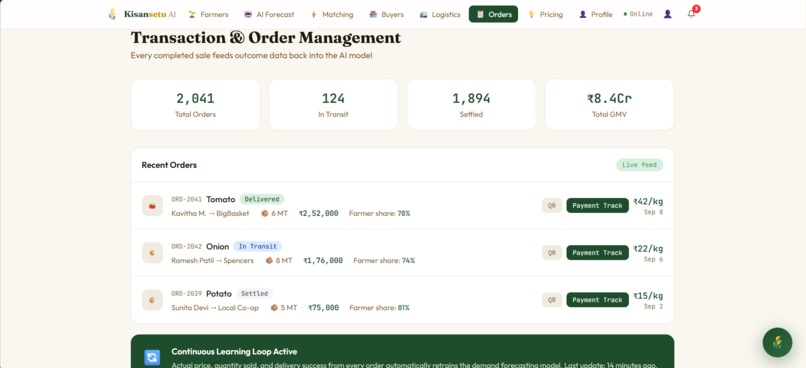Click the Continuous Learning Loop Active heading
Image resolution: width=806 pixels, height=368 pixels.
coord(234,352)
